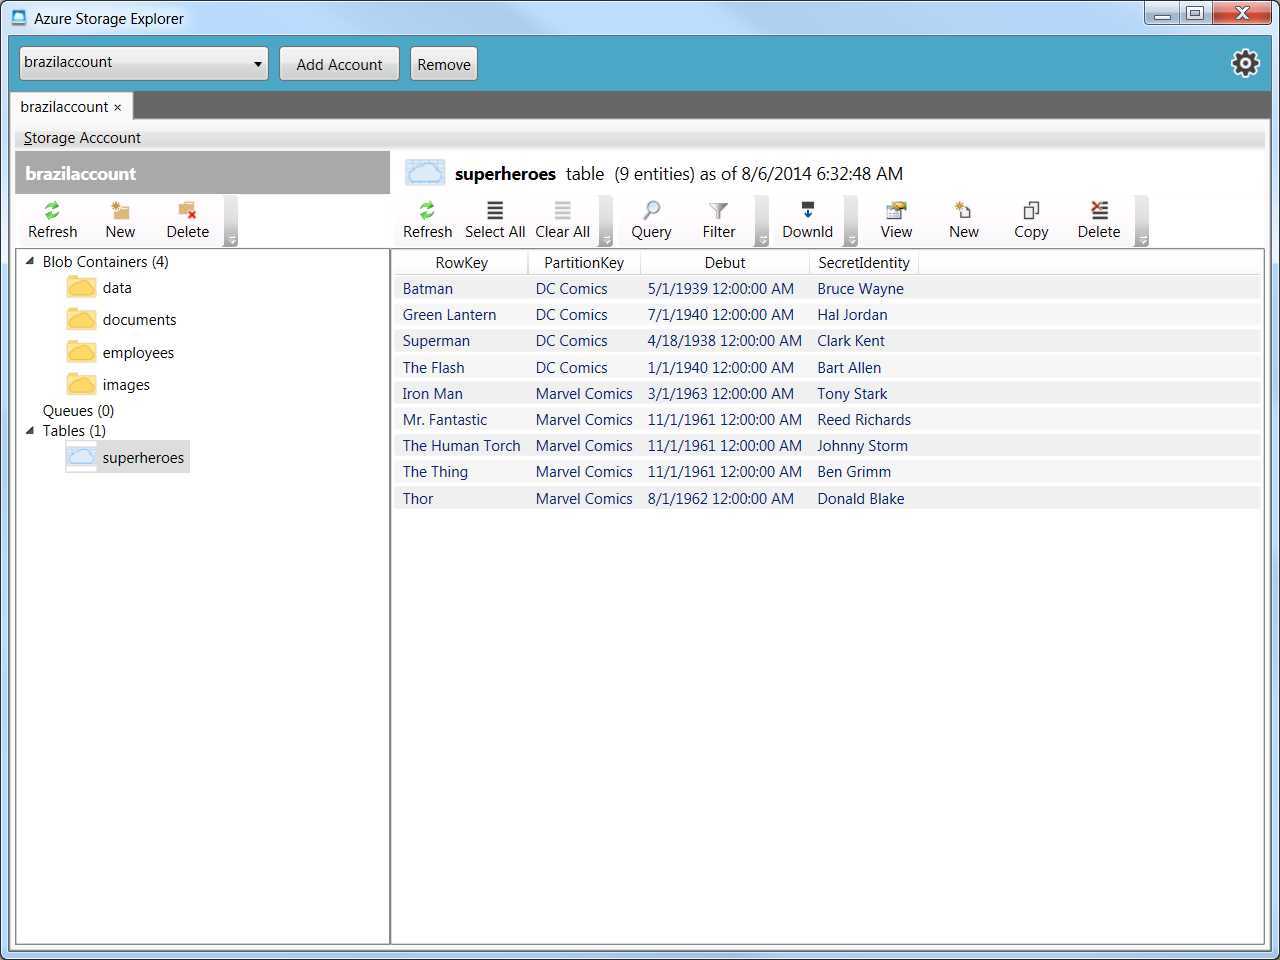Select the images blob container

click(x=108, y=385)
